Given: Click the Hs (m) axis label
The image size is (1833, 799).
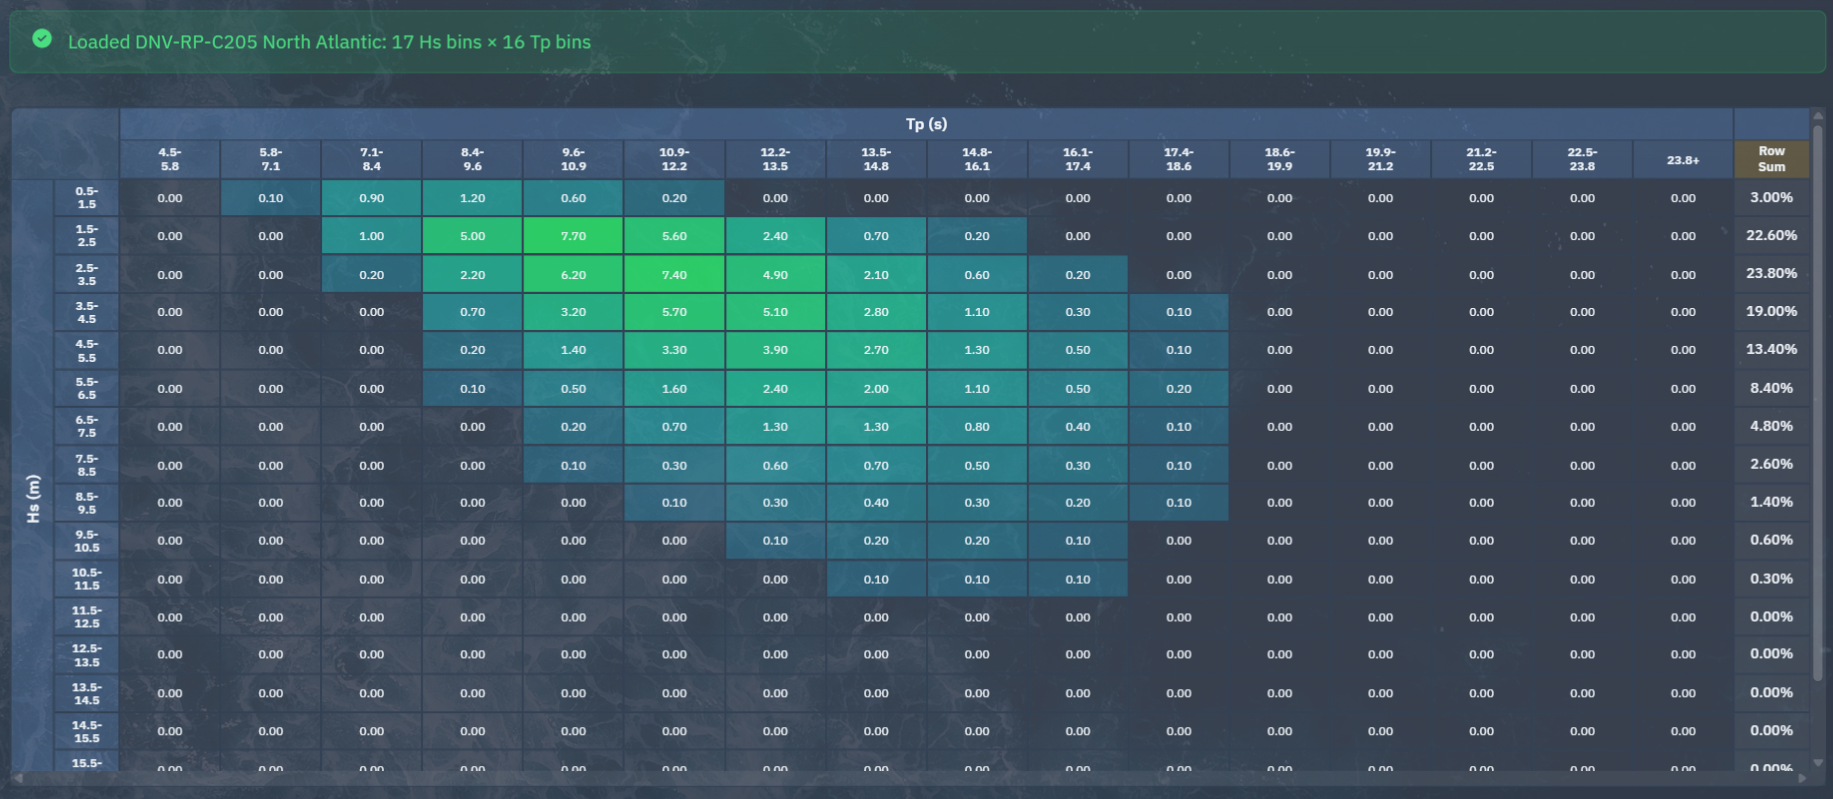Looking at the screenshot, I should coord(34,498).
